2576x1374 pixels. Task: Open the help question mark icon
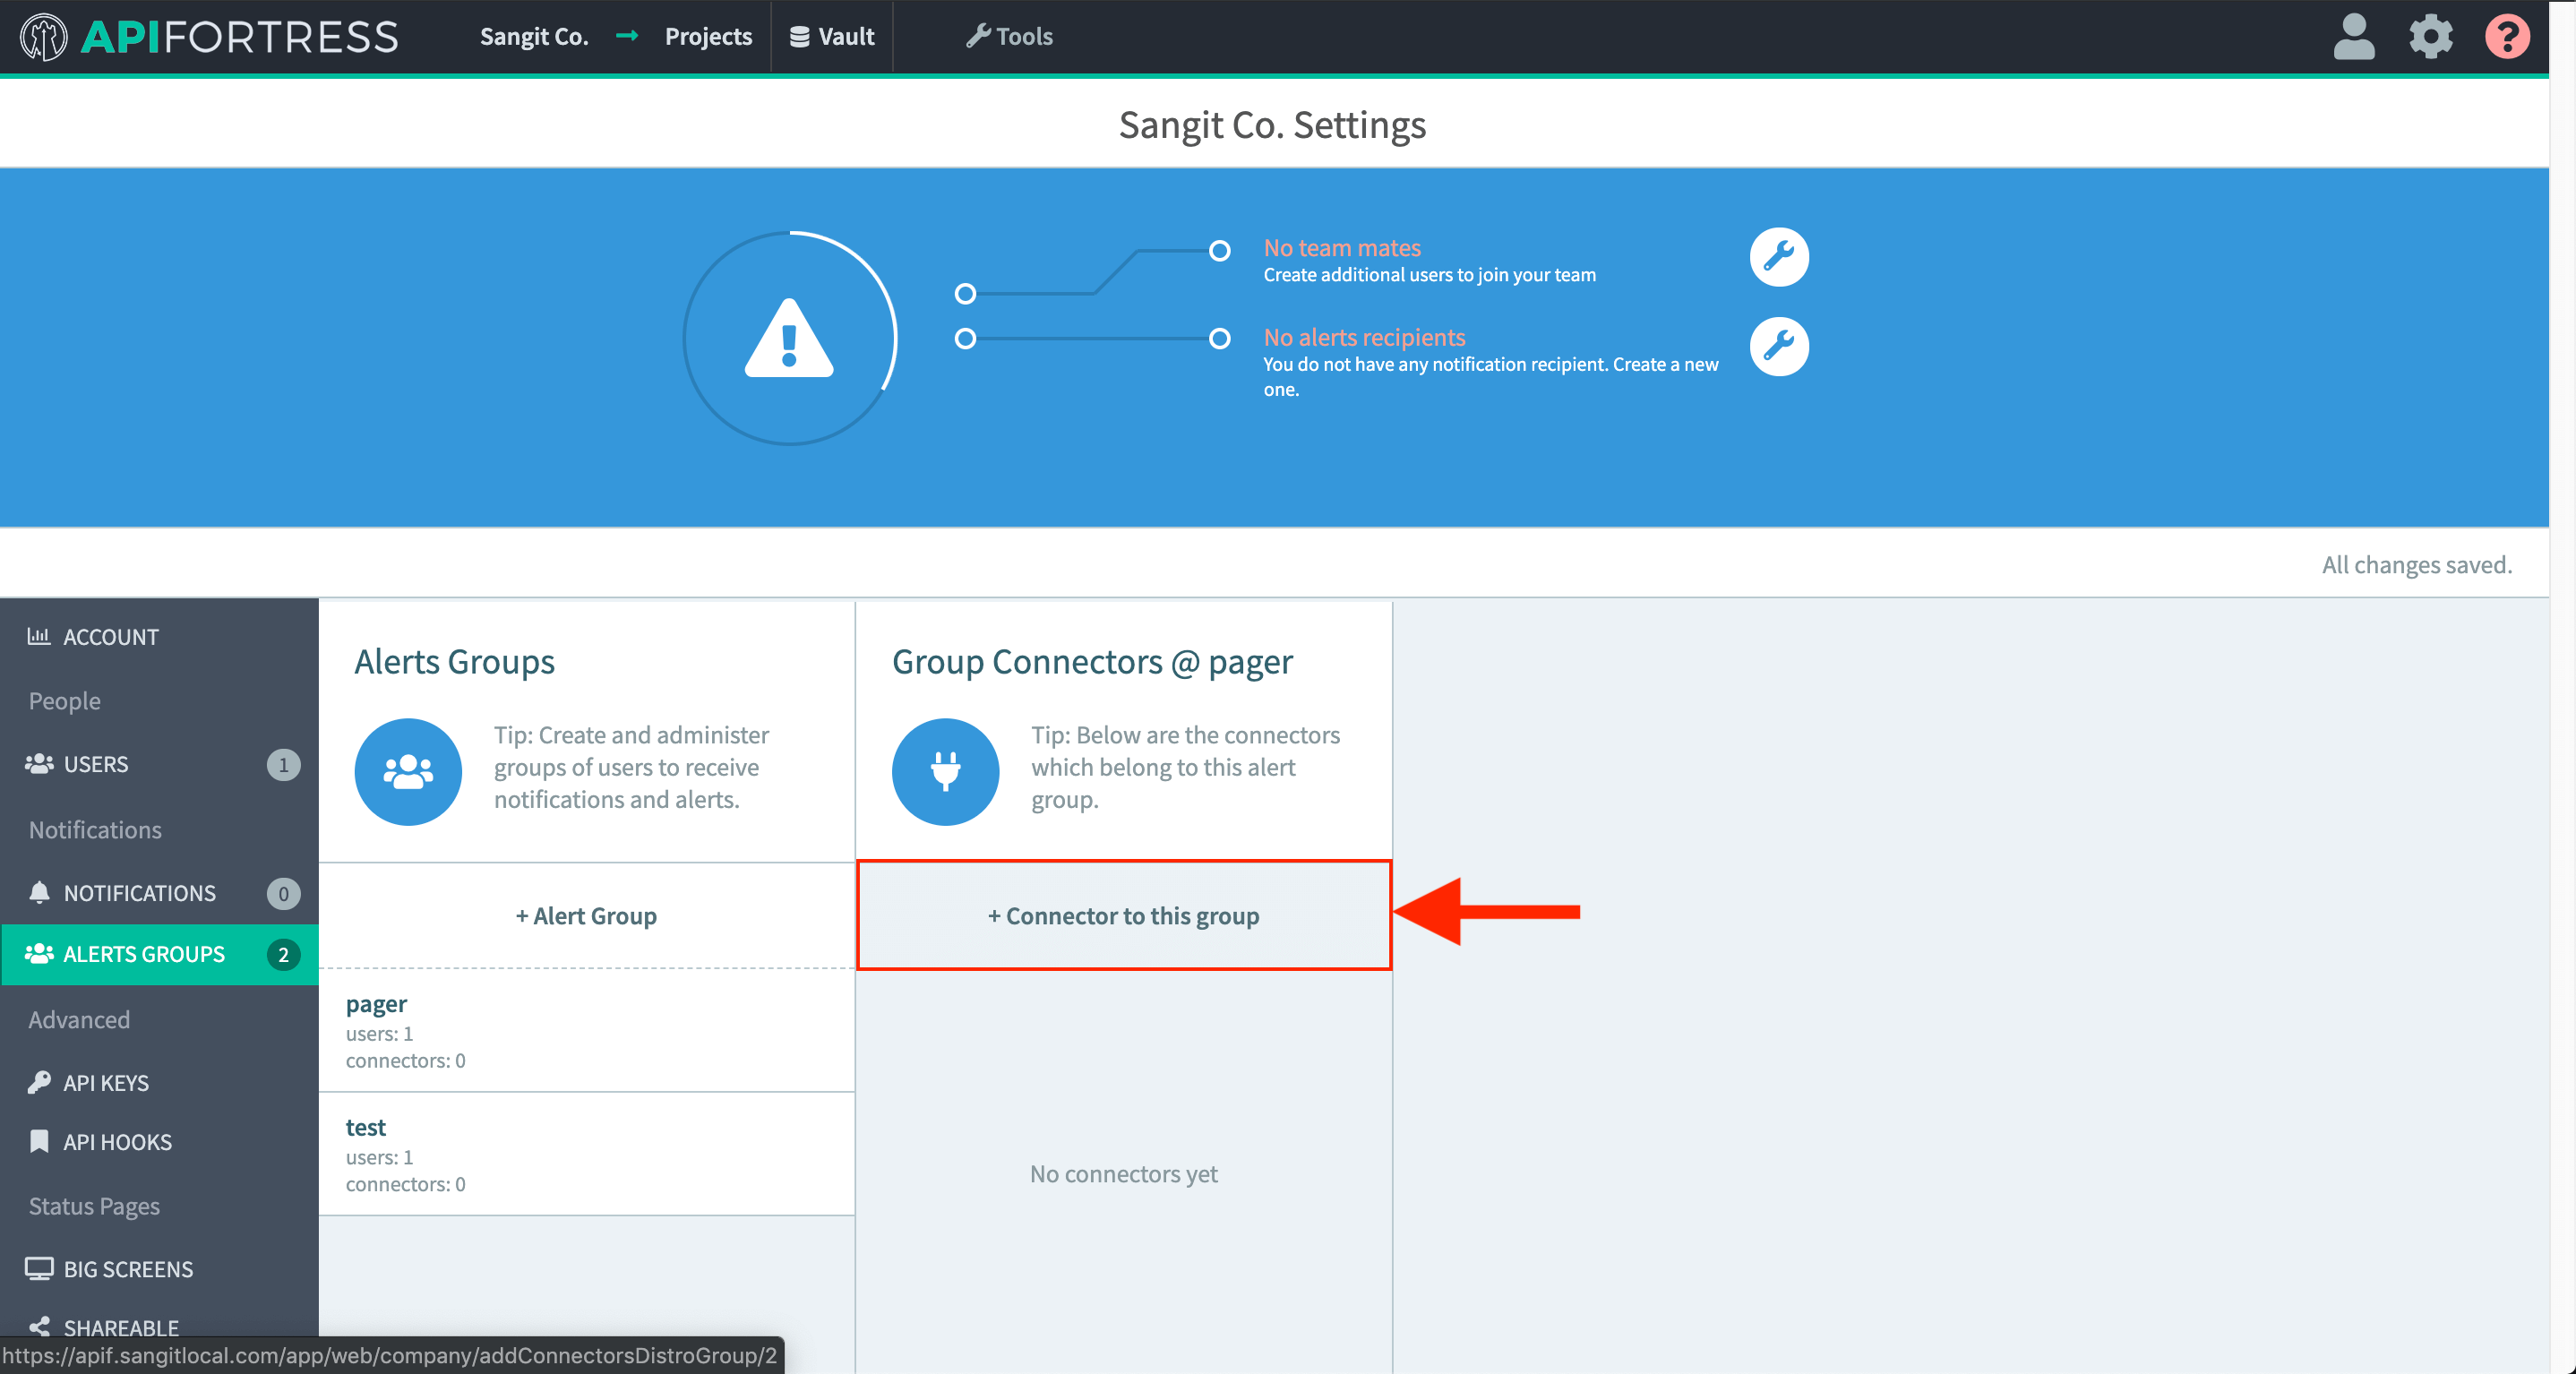2507,37
